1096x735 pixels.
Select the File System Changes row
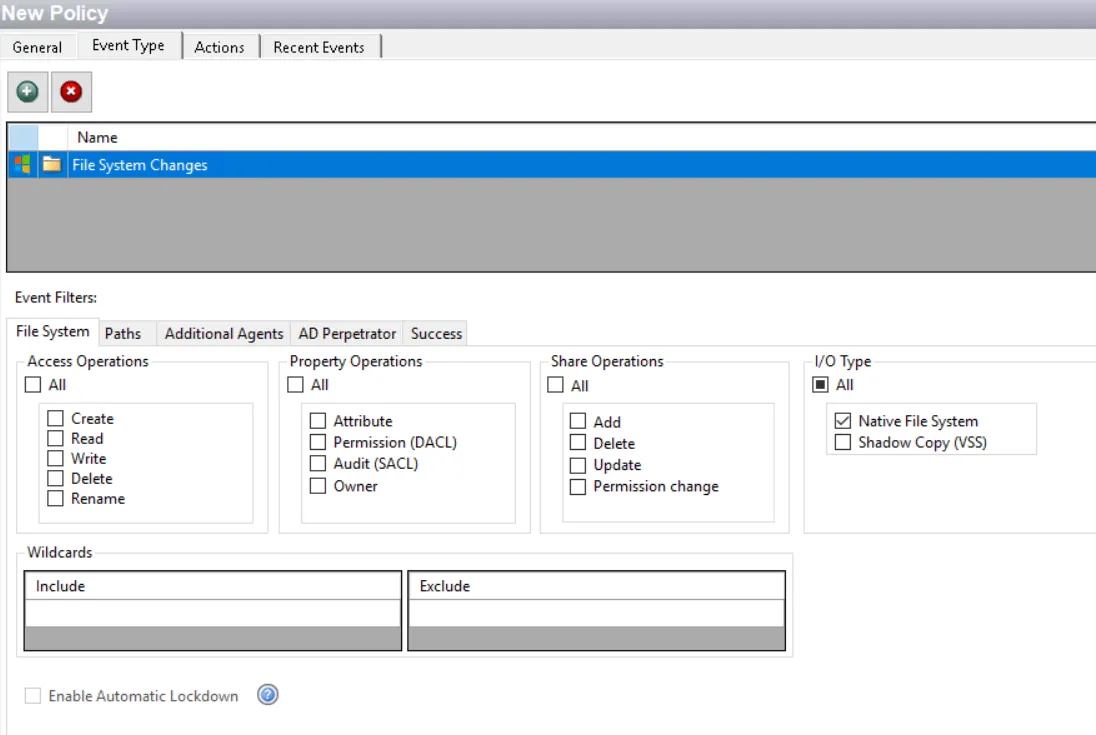[552, 165]
